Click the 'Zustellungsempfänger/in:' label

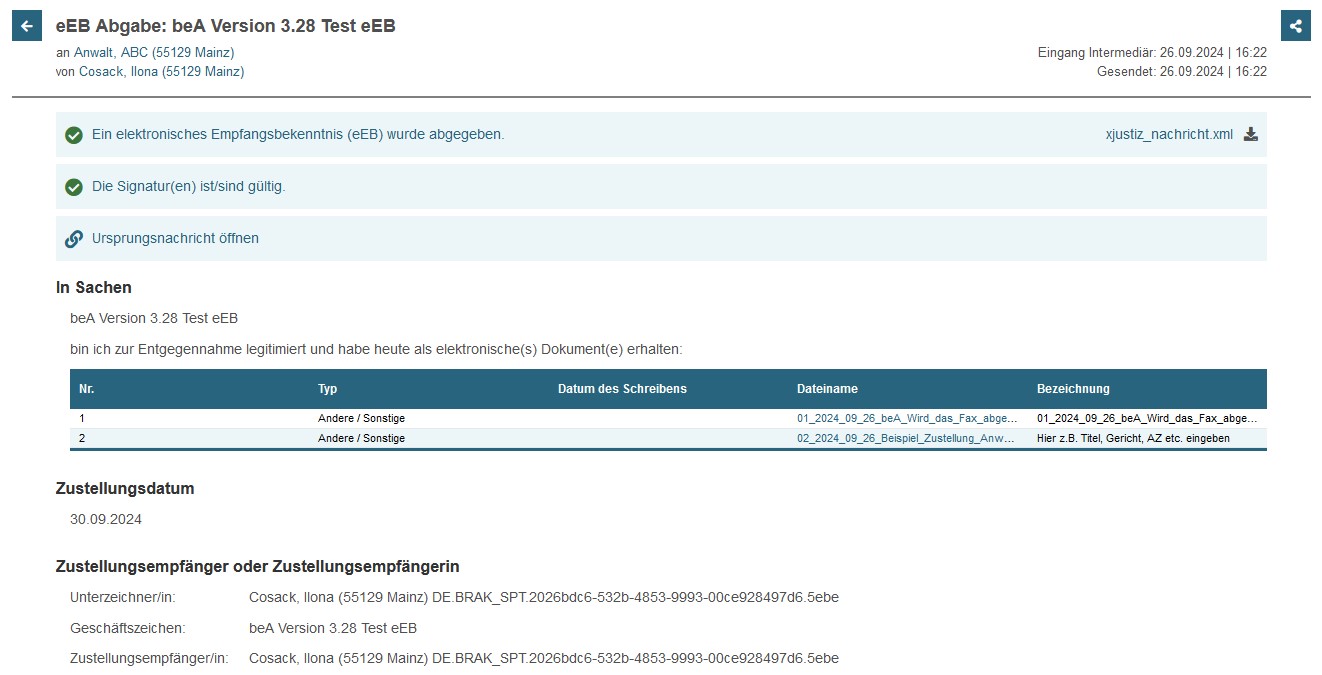coord(149,659)
